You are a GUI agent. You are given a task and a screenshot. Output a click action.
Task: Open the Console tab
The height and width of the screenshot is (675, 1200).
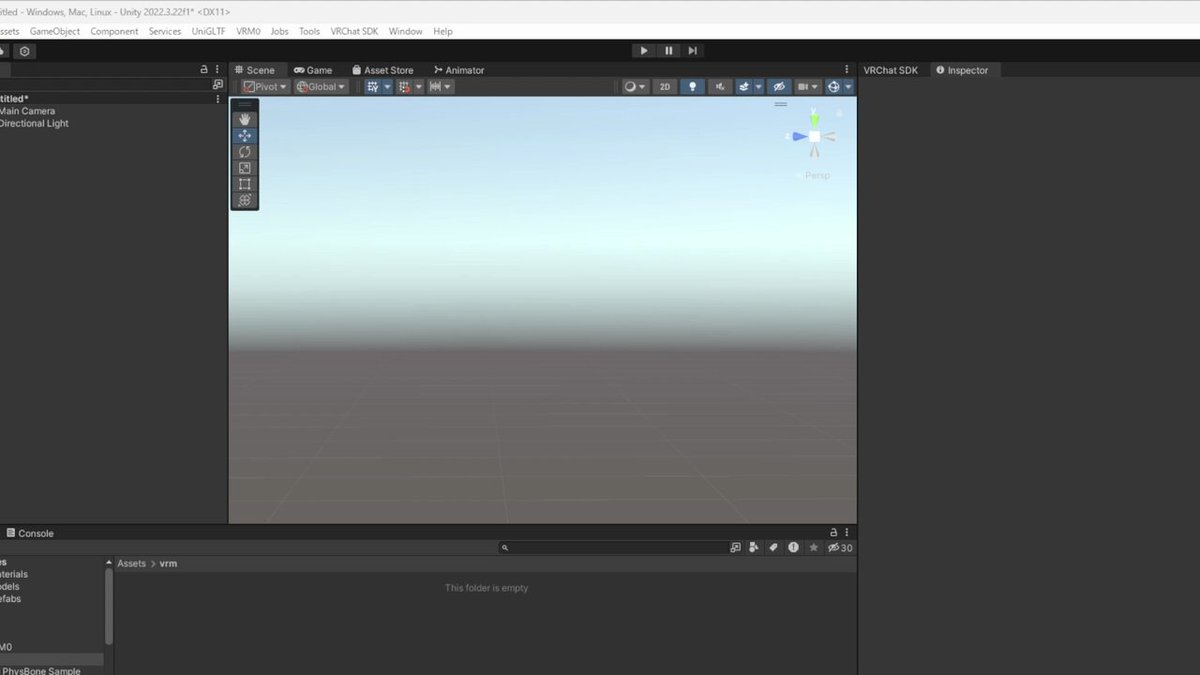tap(30, 533)
